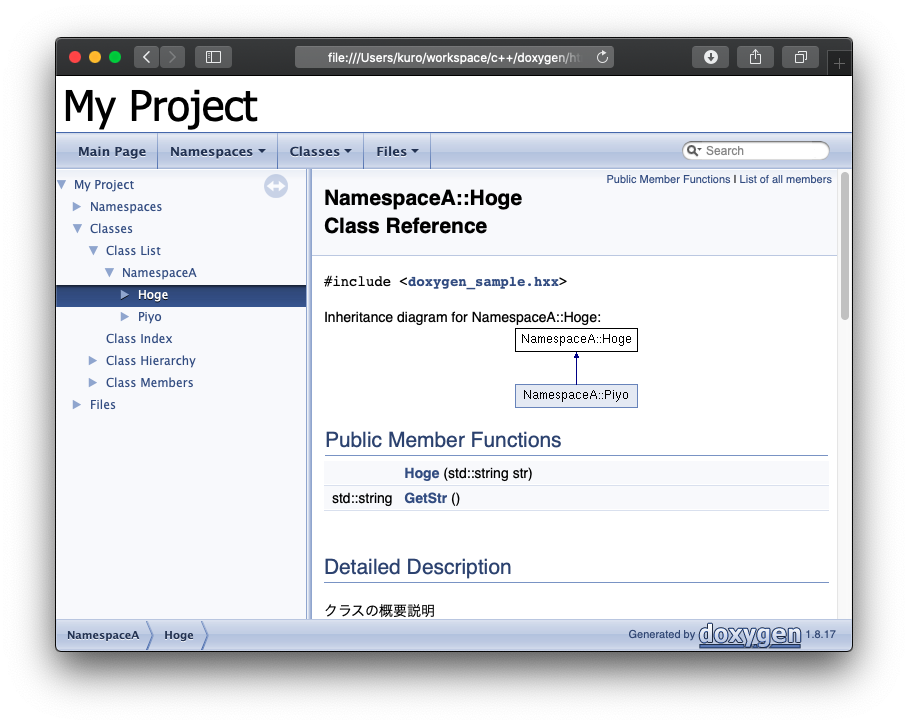Click NamespaceA in the footer breadcrumb
Screen dimensions: 908x725
coord(103,635)
